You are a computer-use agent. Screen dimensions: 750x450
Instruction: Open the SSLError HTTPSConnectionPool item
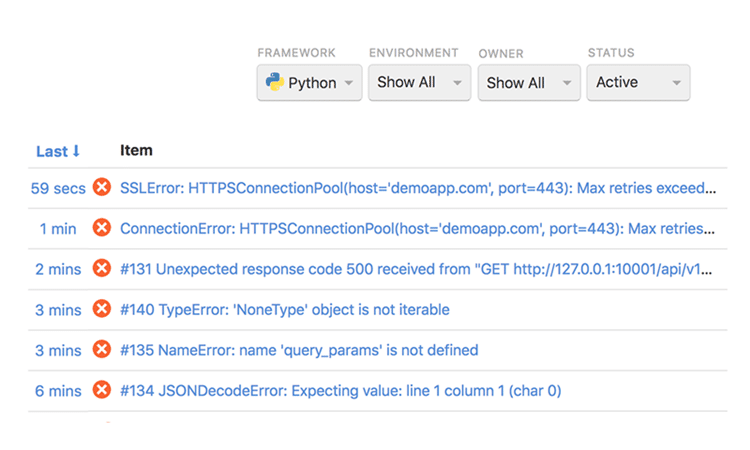tap(418, 188)
